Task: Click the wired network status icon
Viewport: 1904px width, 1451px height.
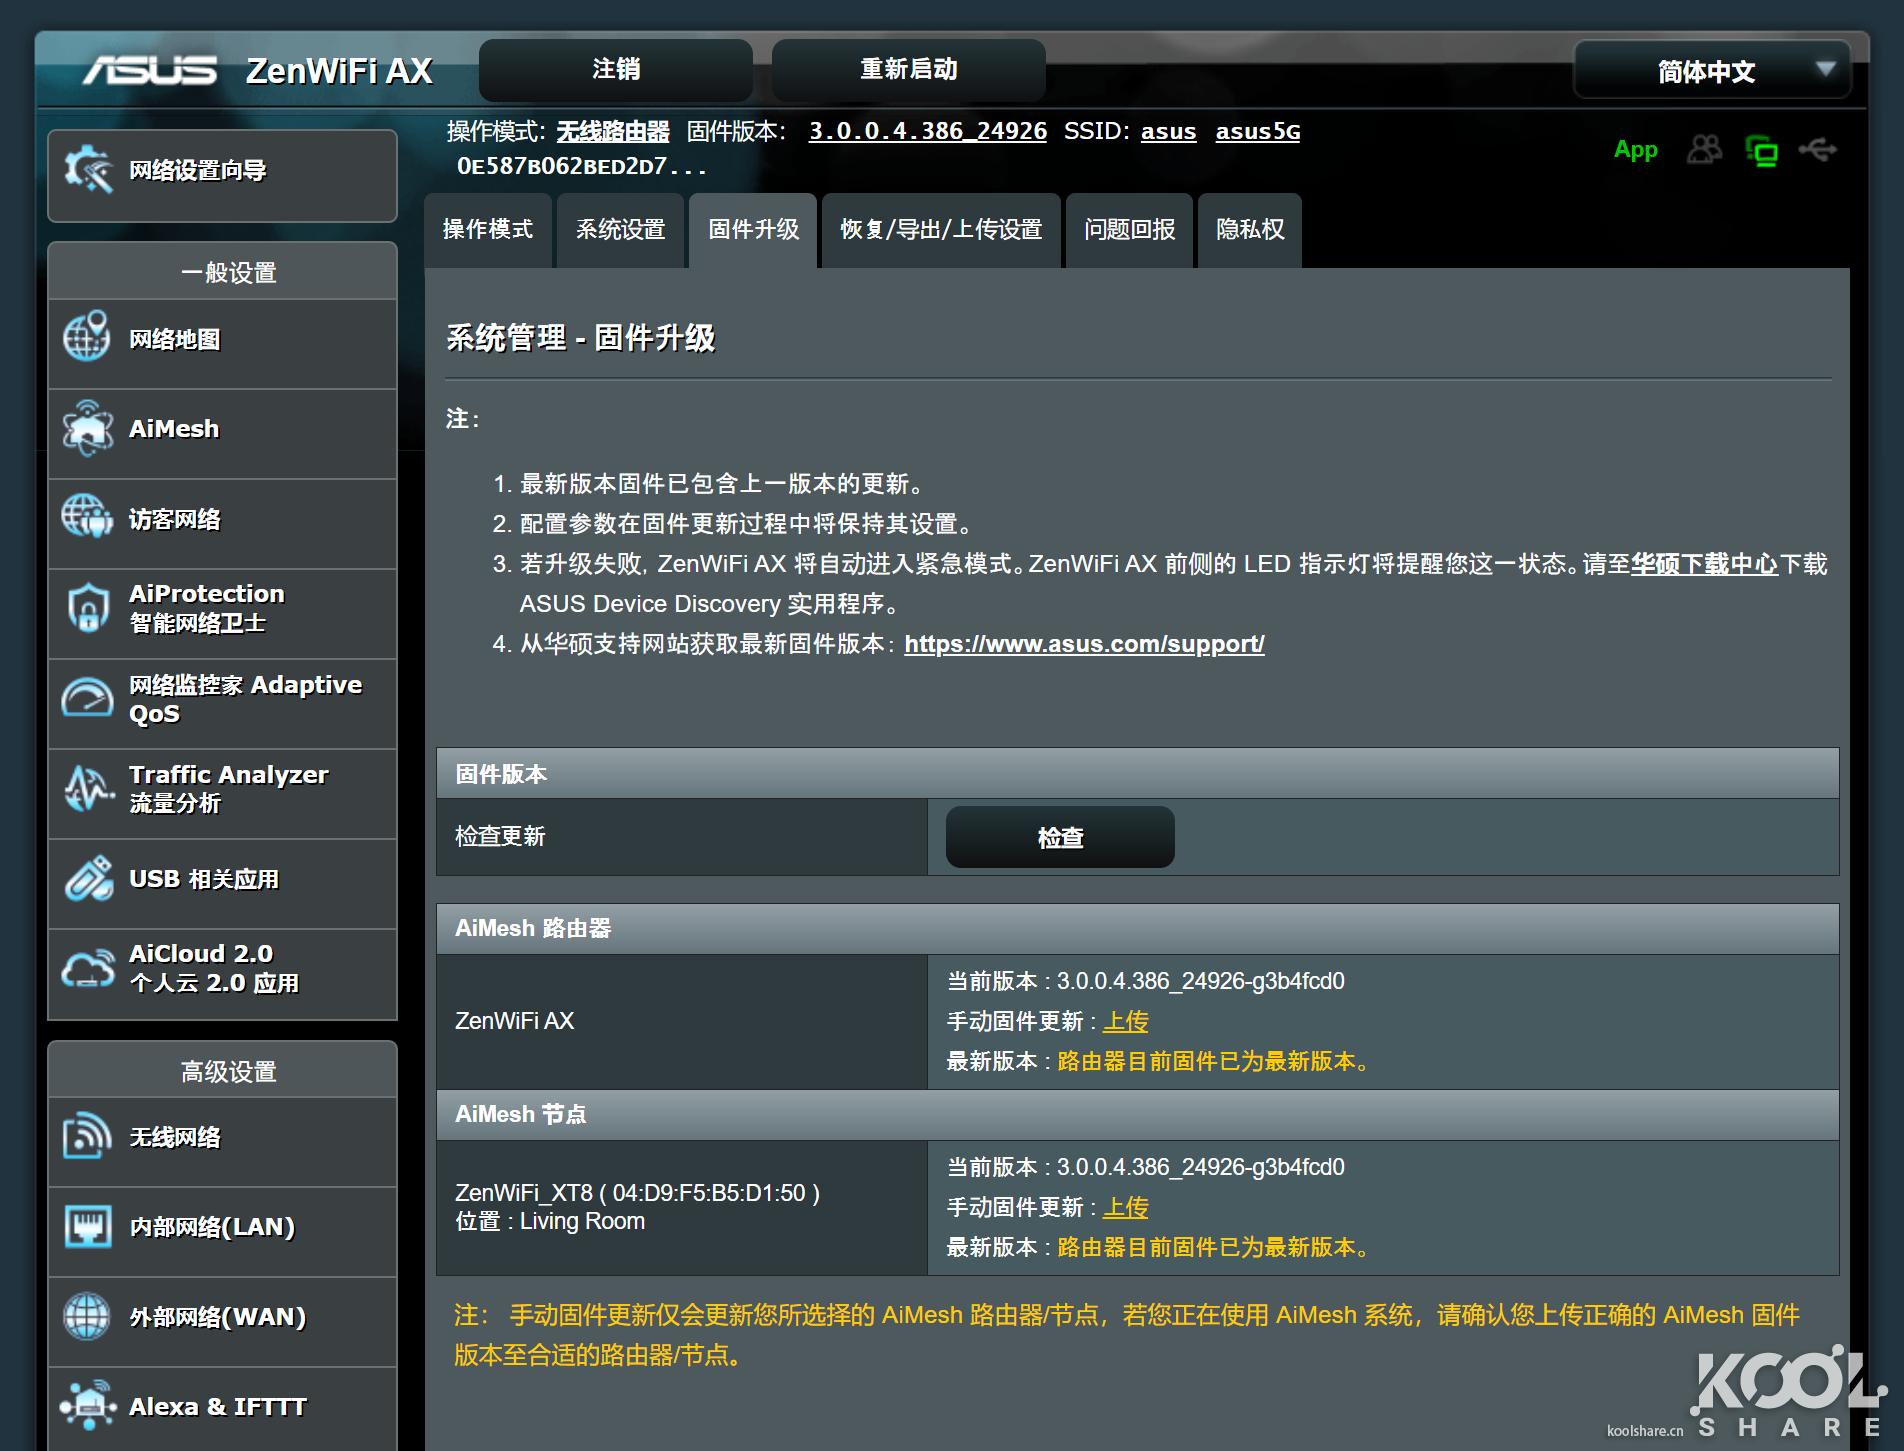Action: 1762,151
